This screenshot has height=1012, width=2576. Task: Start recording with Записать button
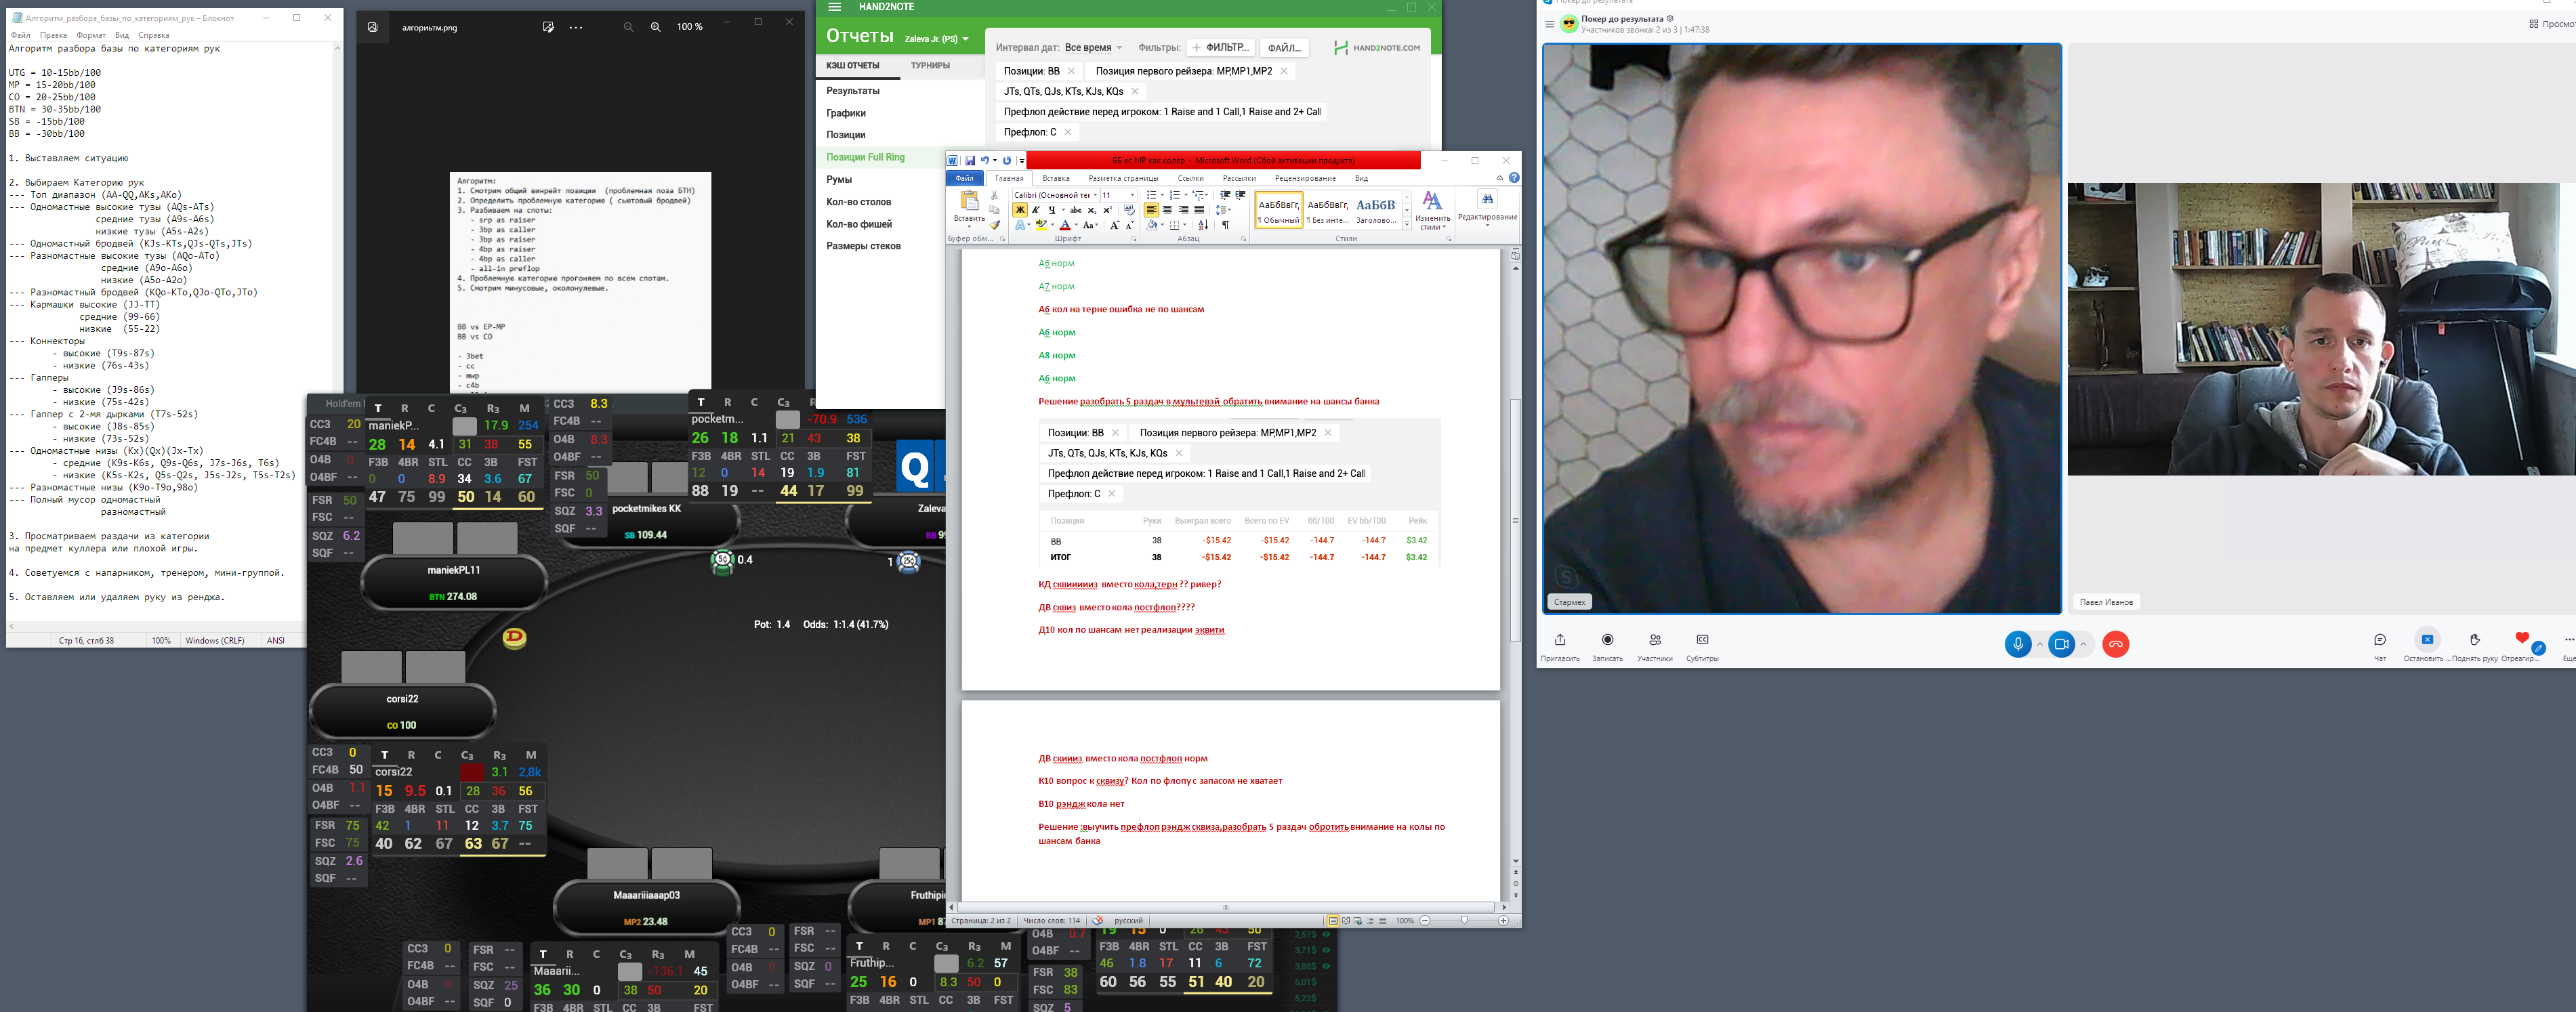tap(1607, 640)
